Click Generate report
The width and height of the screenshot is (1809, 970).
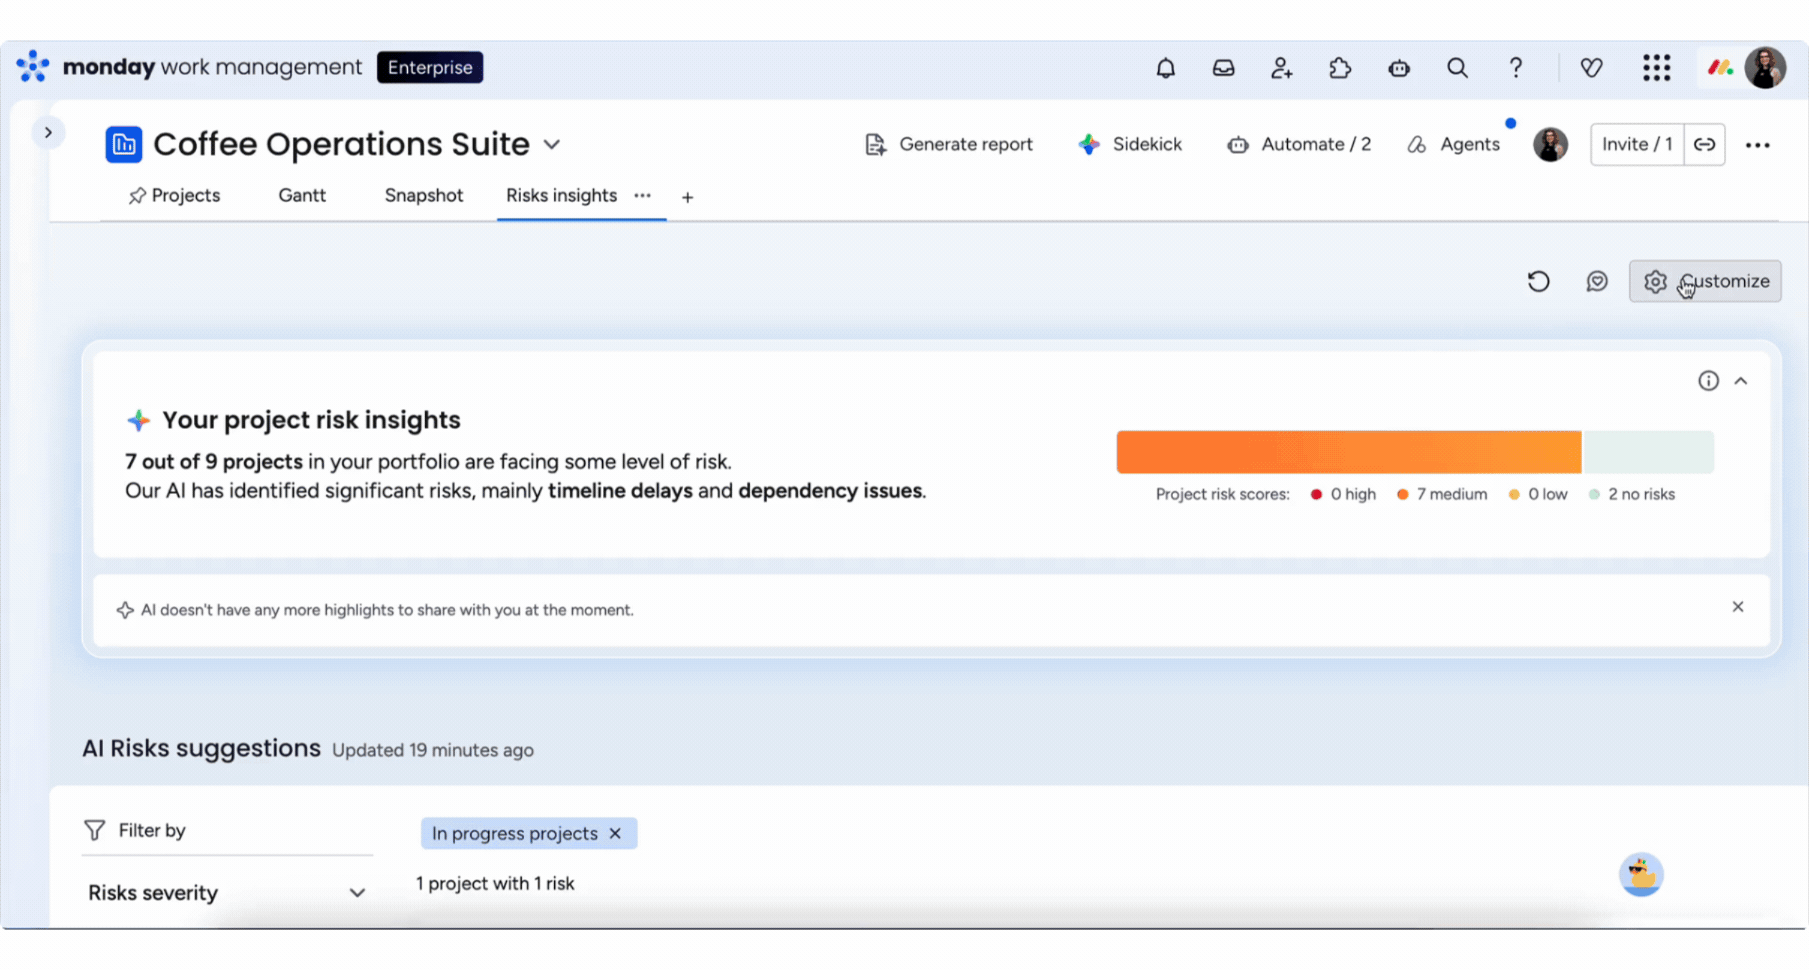point(949,145)
